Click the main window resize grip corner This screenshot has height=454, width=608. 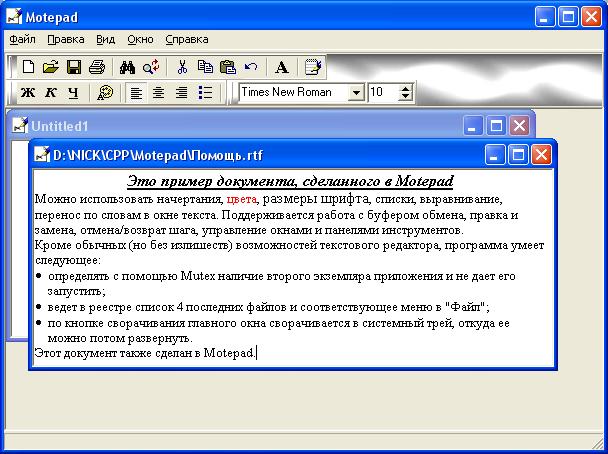[598, 445]
